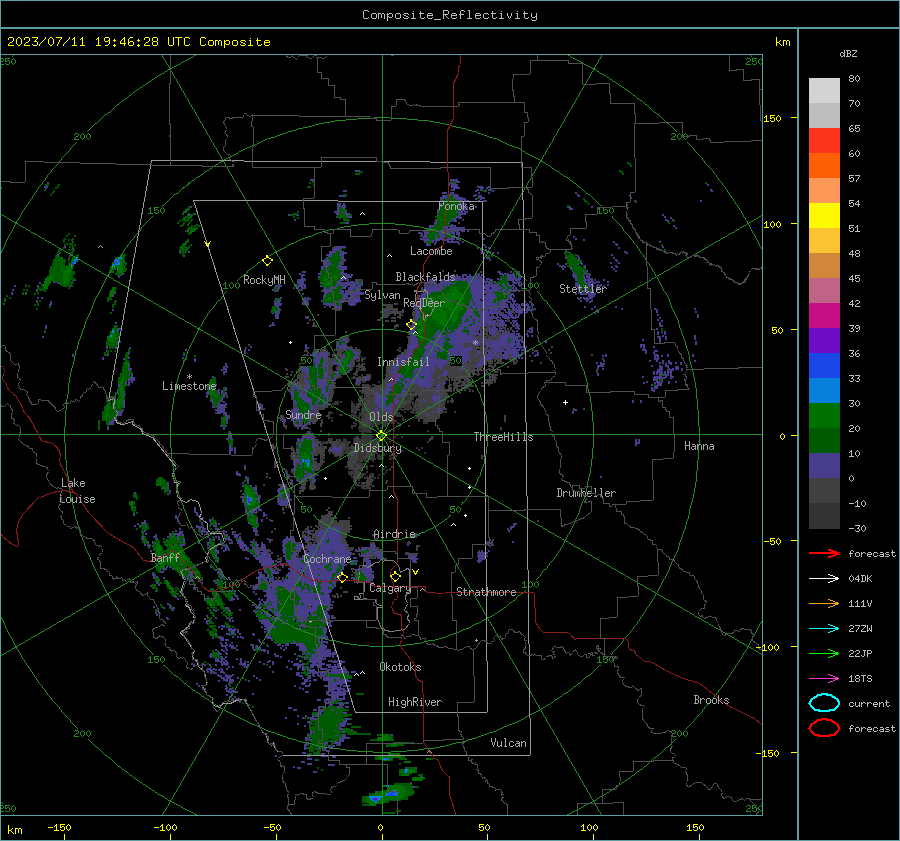Click the Lacombe town label
This screenshot has width=900, height=841.
[x=431, y=251]
